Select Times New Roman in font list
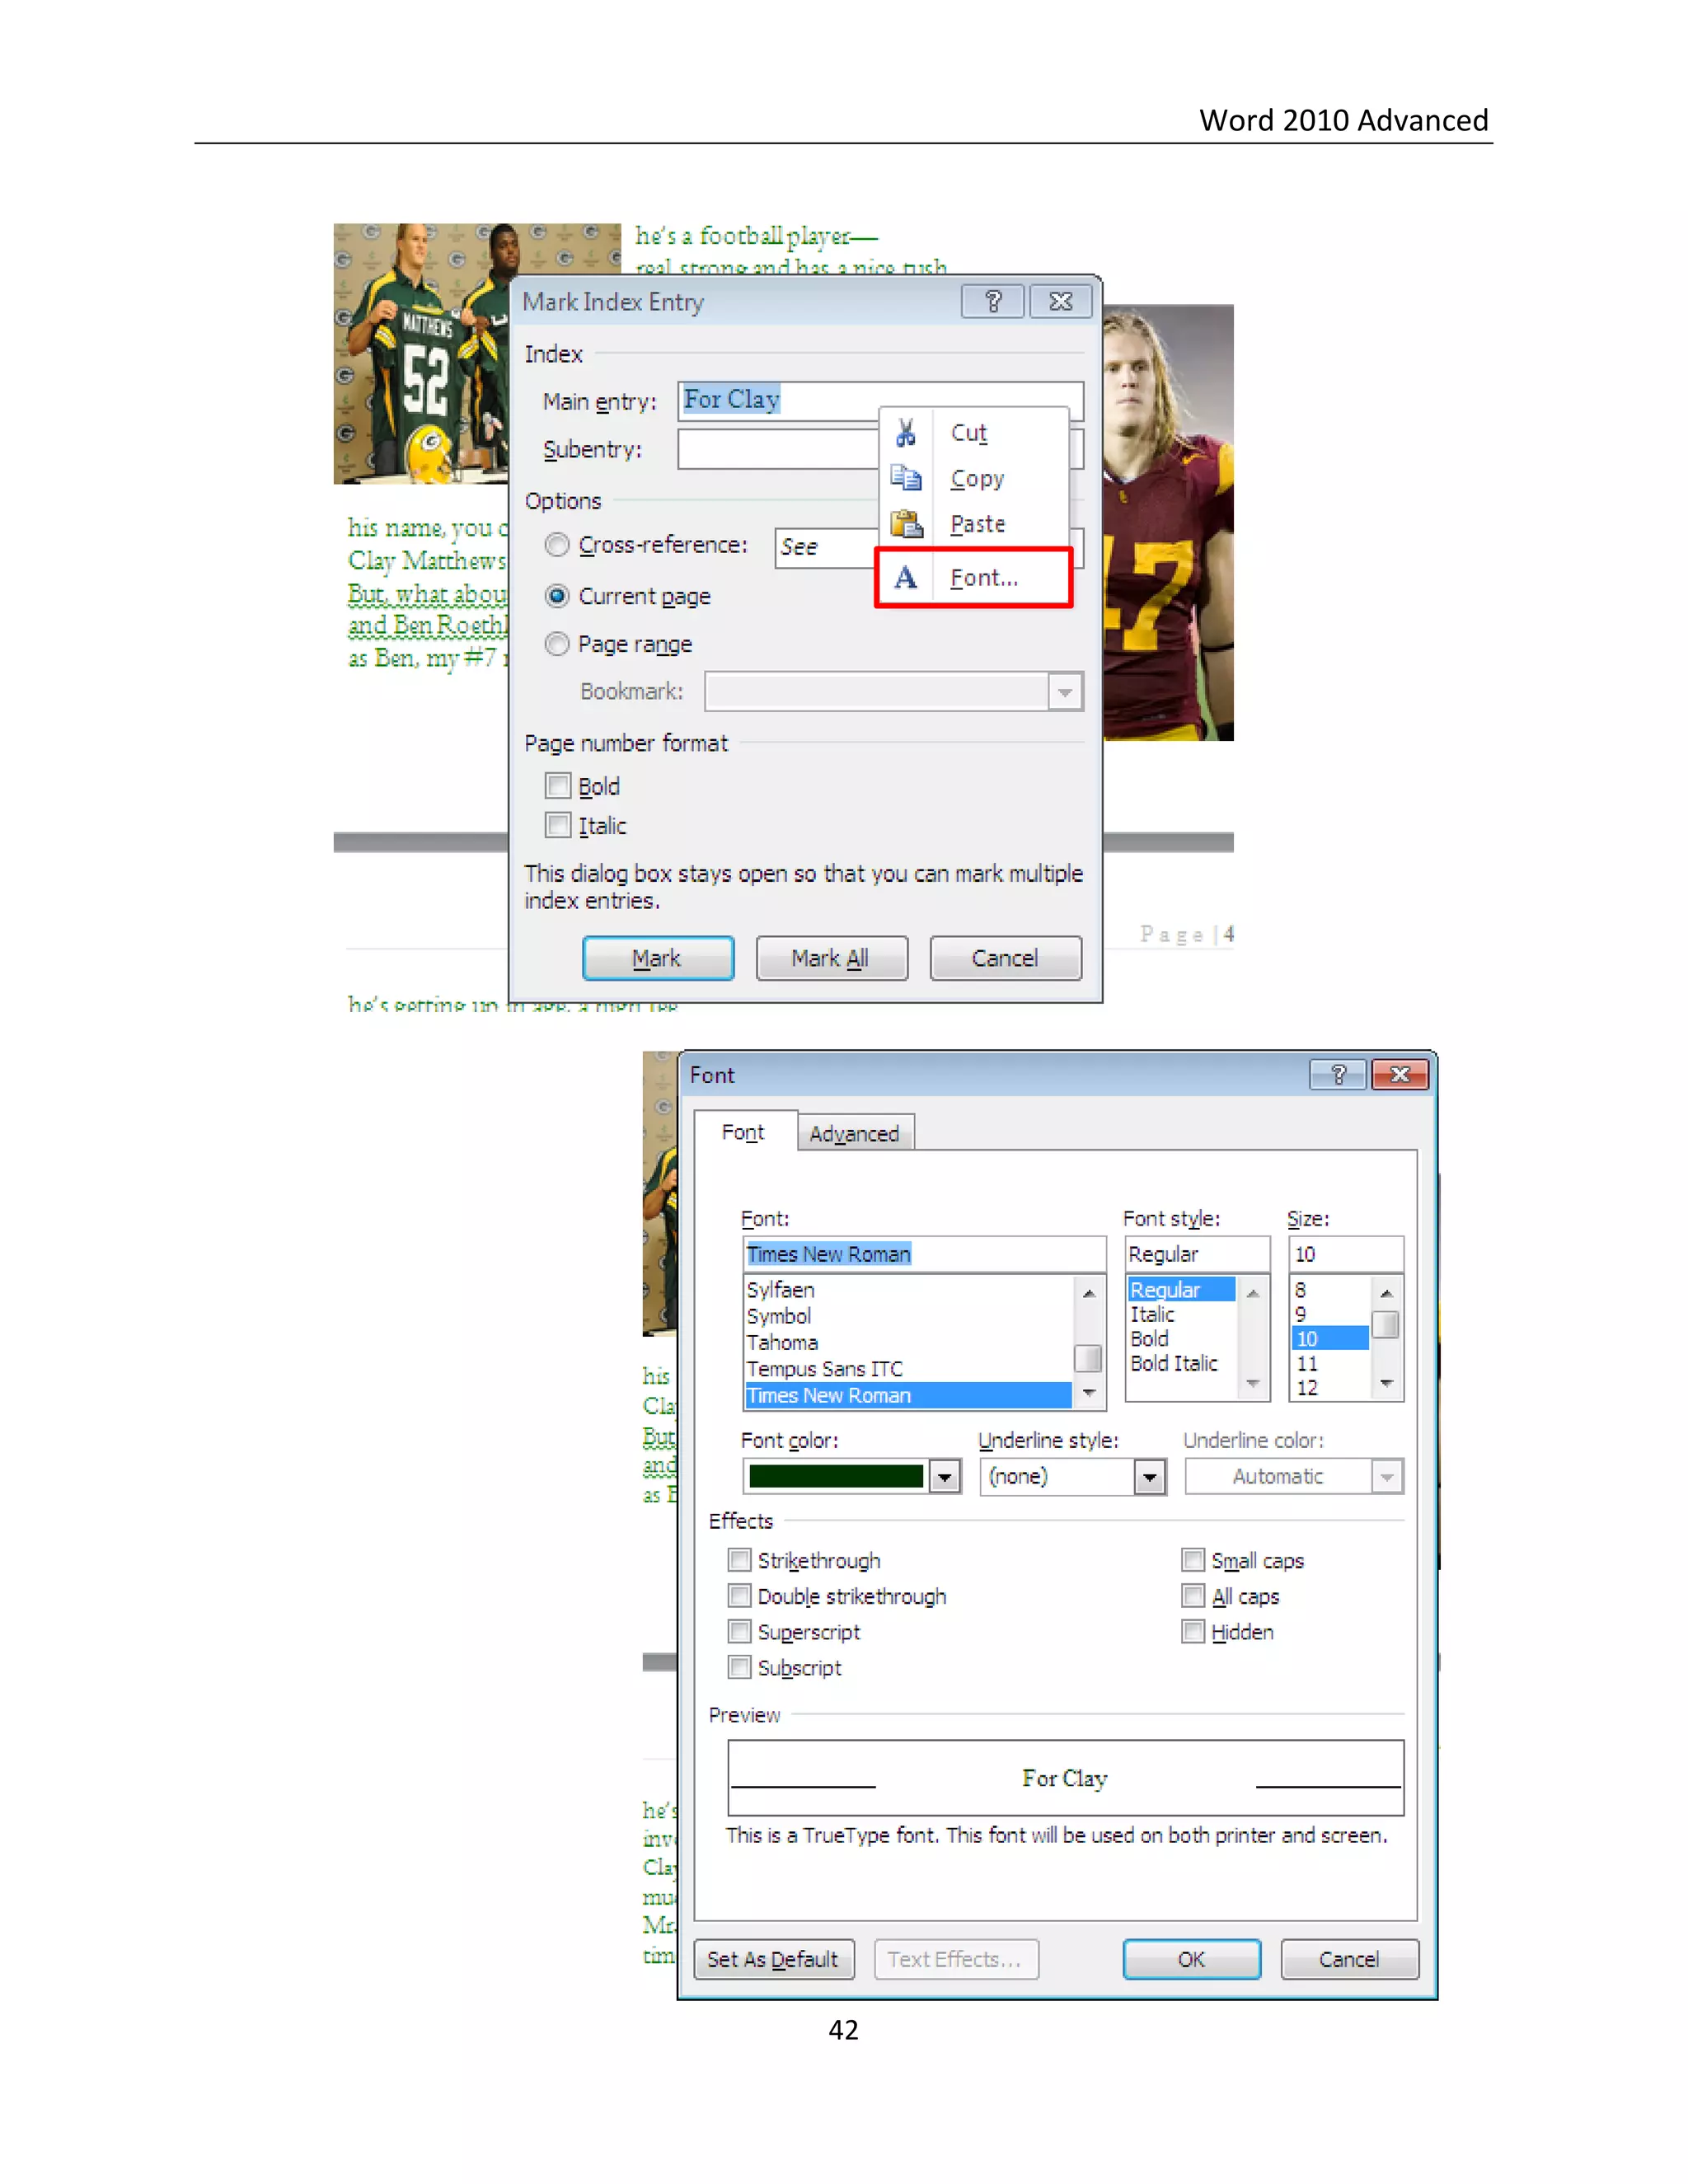 point(908,1395)
